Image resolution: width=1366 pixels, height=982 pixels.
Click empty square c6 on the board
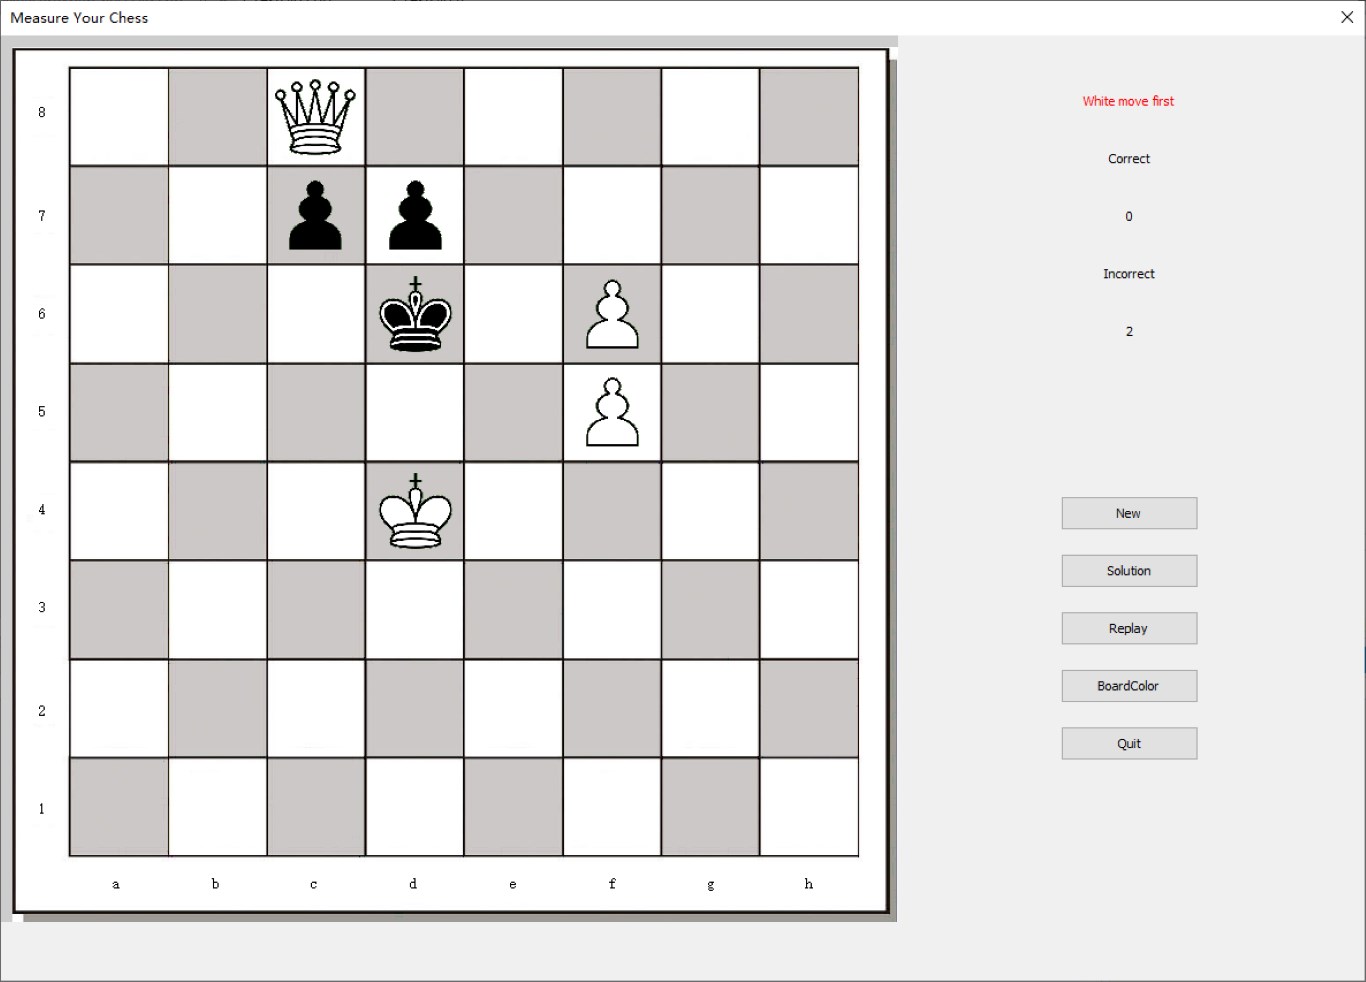tap(316, 314)
